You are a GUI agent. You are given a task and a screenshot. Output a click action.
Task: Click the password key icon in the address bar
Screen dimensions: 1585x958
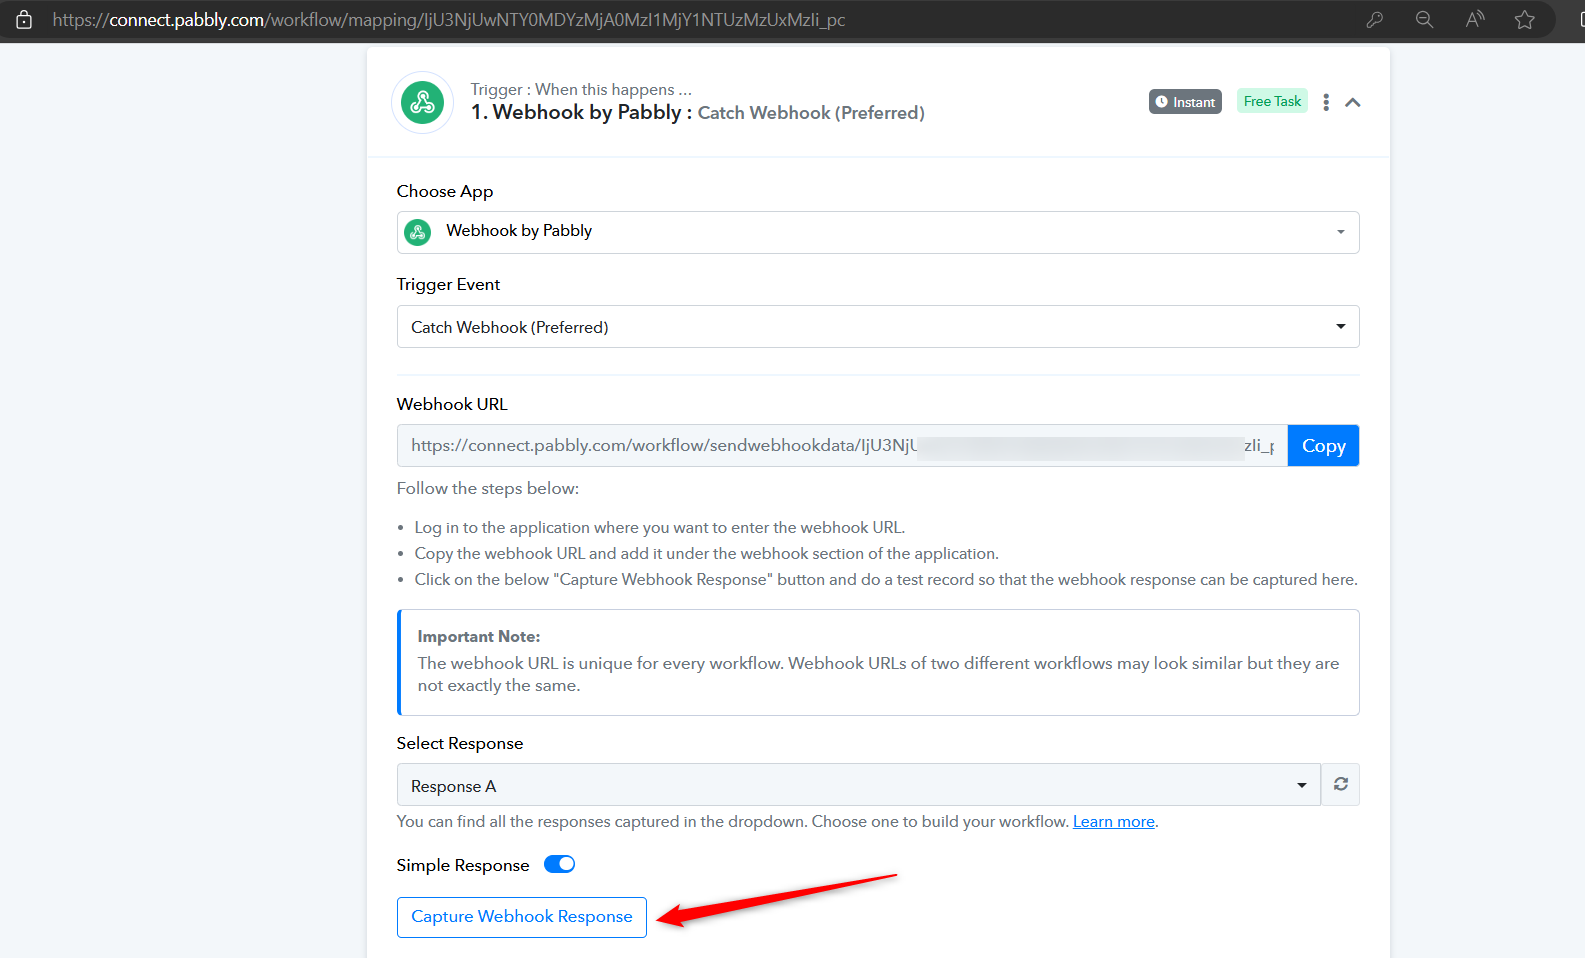click(1375, 20)
